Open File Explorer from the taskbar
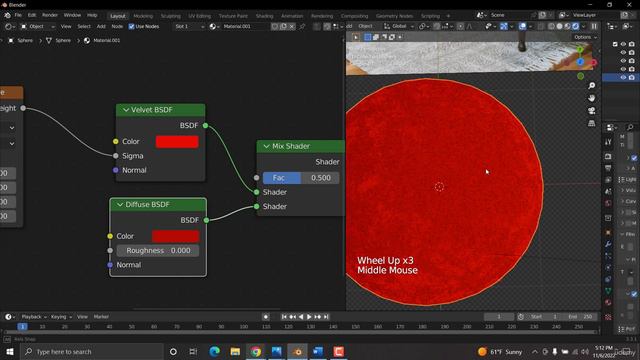 click(x=235, y=351)
